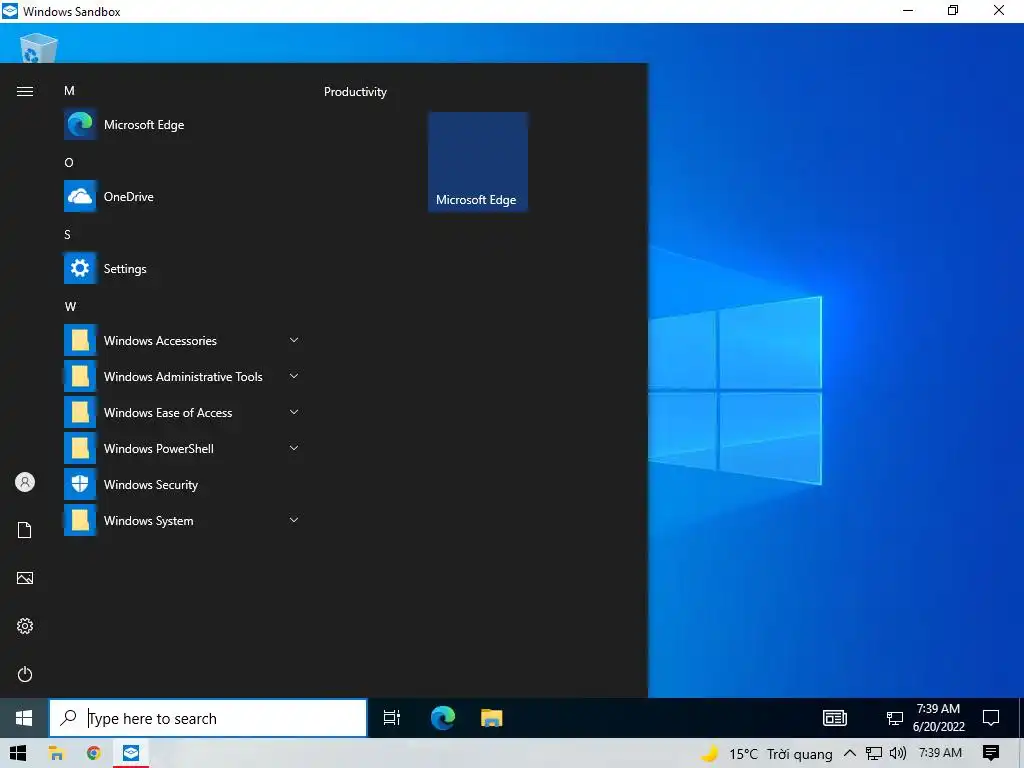
Task: Click network icon in sandbox system tray
Action: pyautogui.click(x=895, y=718)
